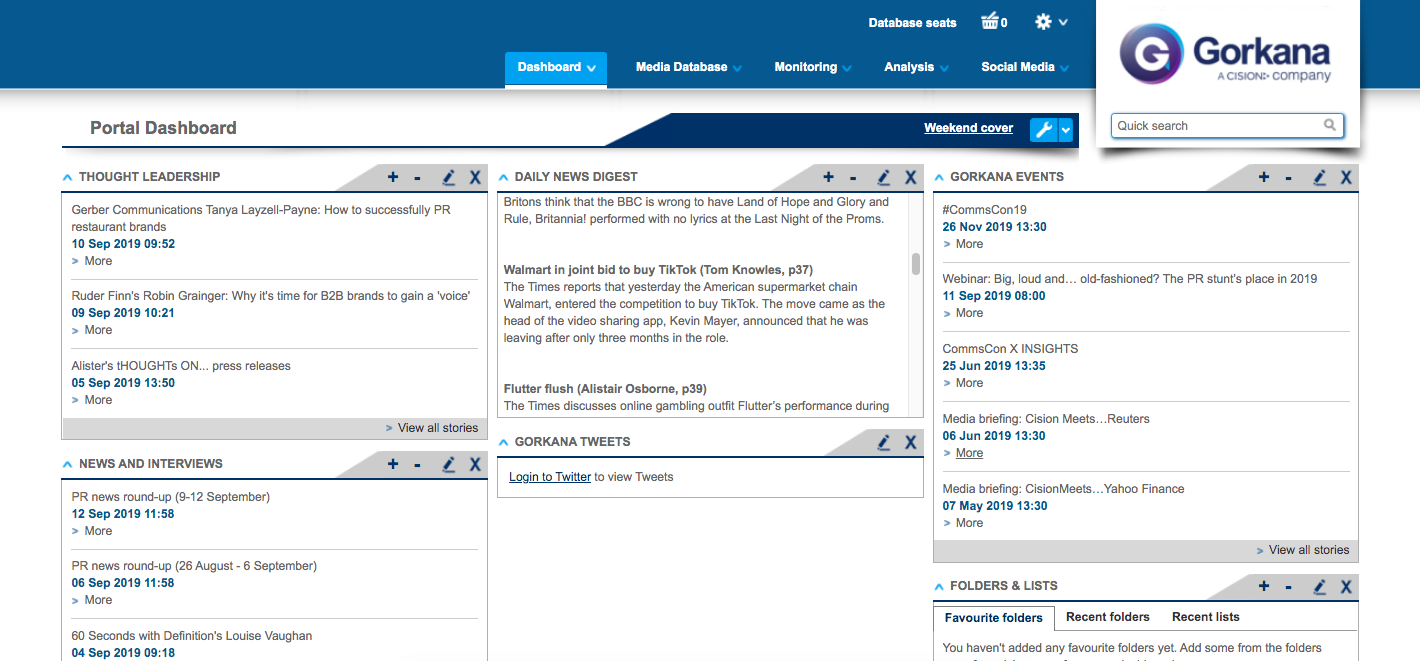Open the Analysis menu
Viewport: 1420px width, 661px height.
tap(916, 68)
